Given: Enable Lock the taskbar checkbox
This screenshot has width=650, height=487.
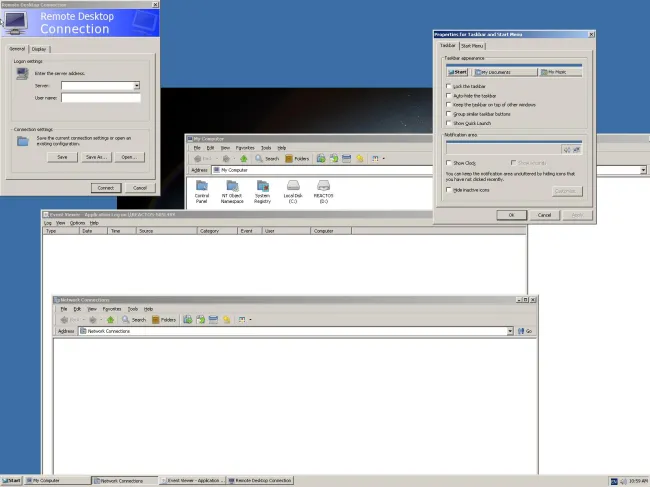Looking at the screenshot, I should point(449,86).
